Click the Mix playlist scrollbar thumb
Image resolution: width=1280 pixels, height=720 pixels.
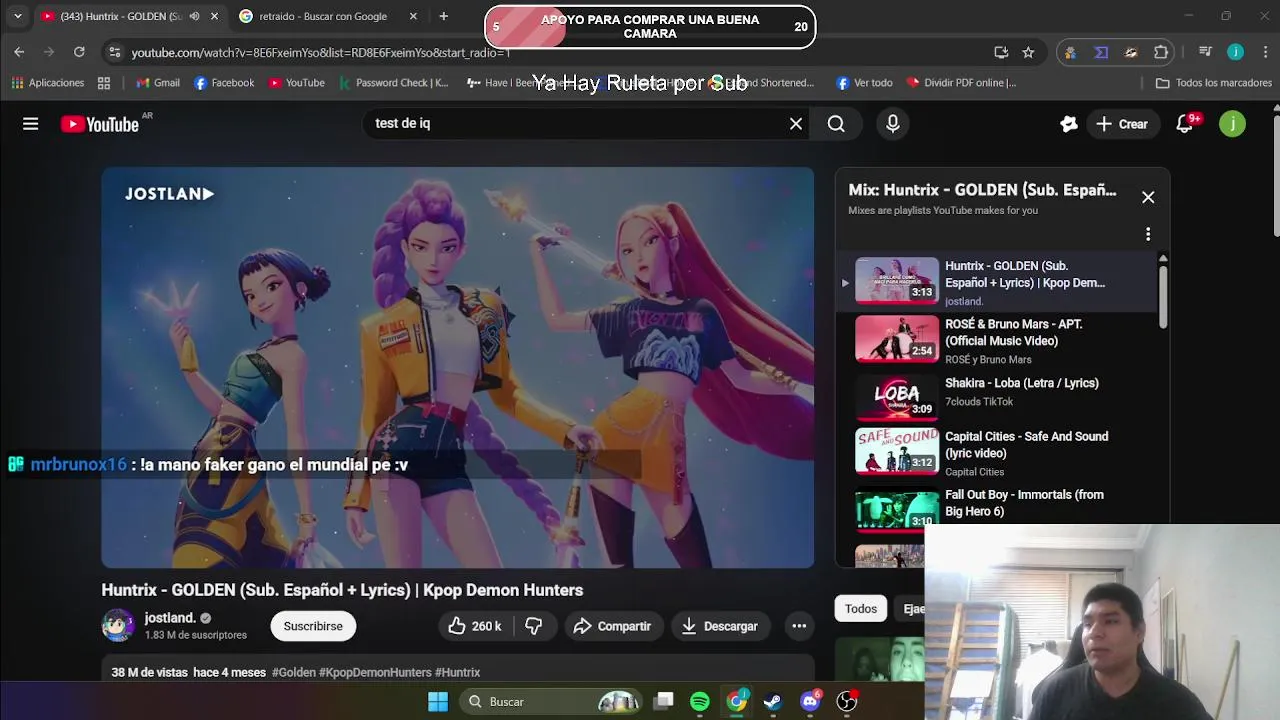[x=1163, y=295]
